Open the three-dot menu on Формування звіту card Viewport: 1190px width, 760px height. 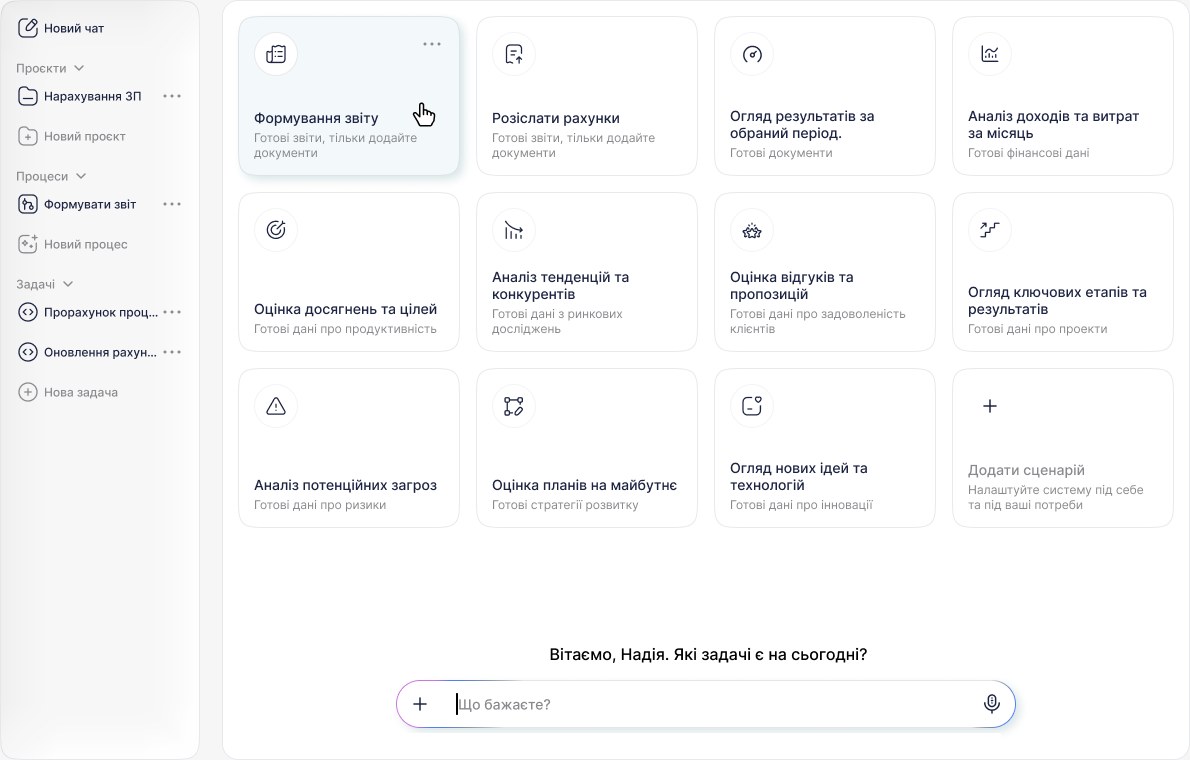coord(432,44)
